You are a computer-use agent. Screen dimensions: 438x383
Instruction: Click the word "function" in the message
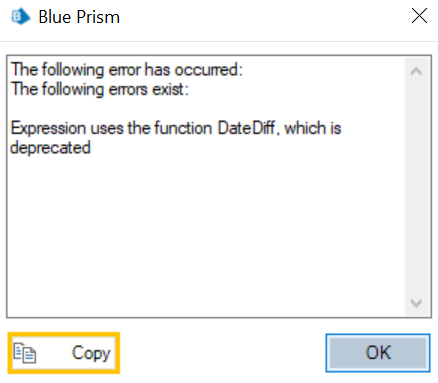(183, 128)
